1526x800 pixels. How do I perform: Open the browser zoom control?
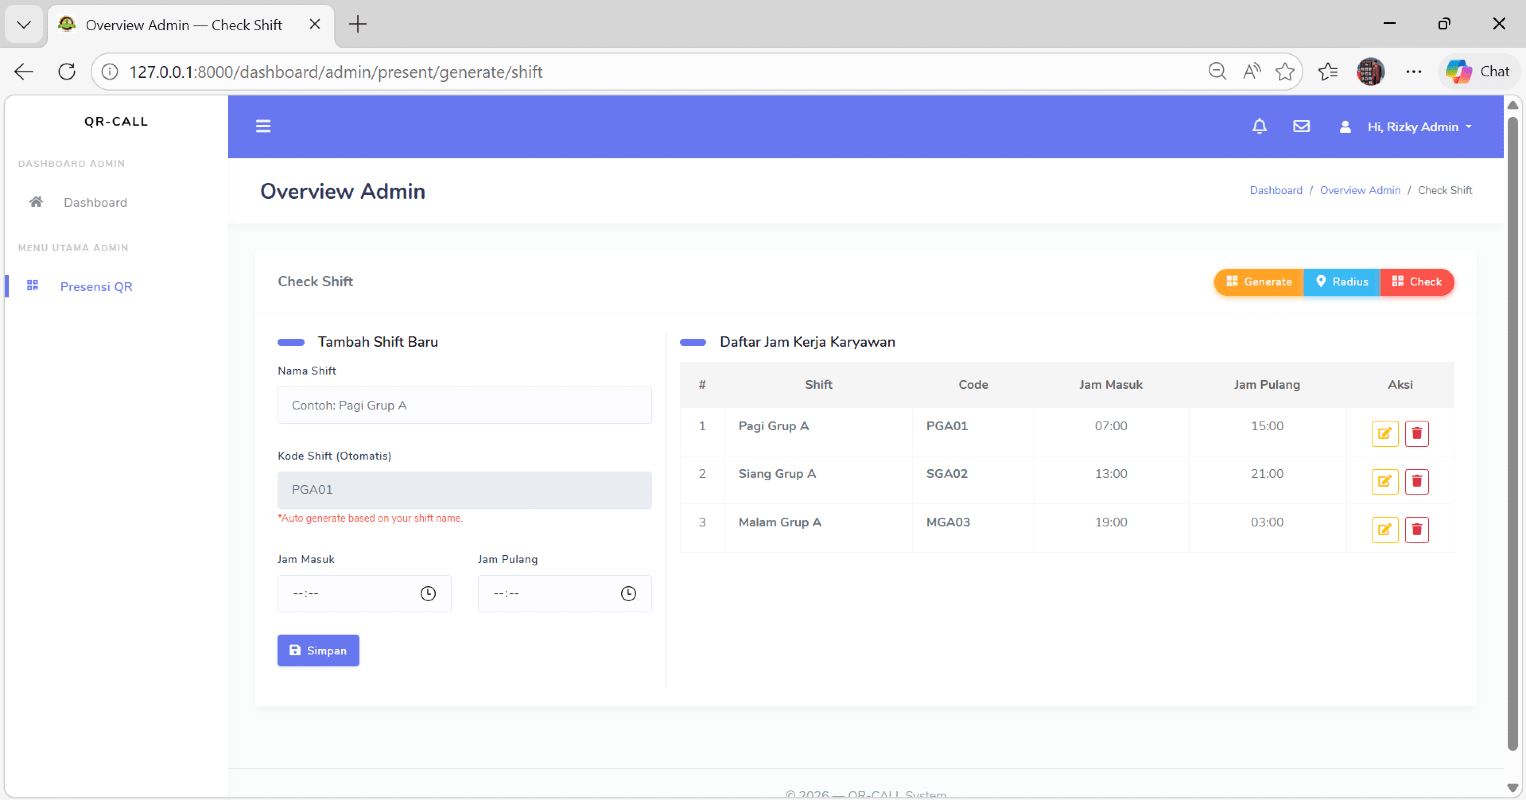(x=1217, y=71)
